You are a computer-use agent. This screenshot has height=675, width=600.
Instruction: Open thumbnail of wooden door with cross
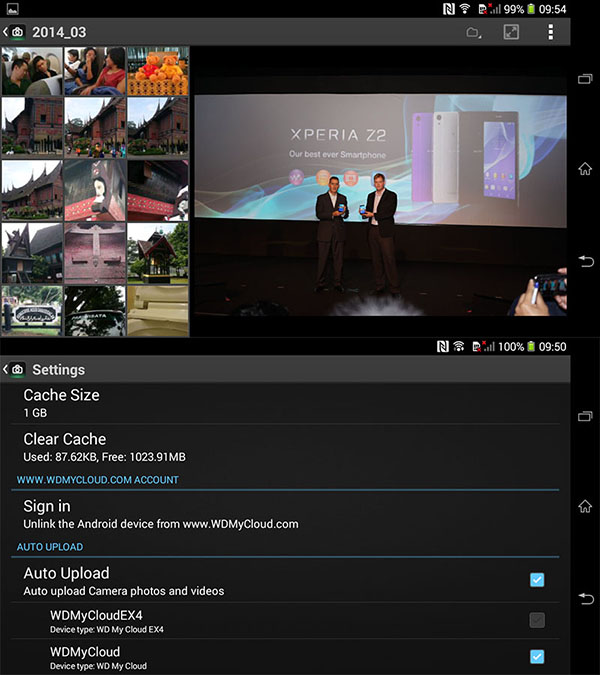(95, 253)
